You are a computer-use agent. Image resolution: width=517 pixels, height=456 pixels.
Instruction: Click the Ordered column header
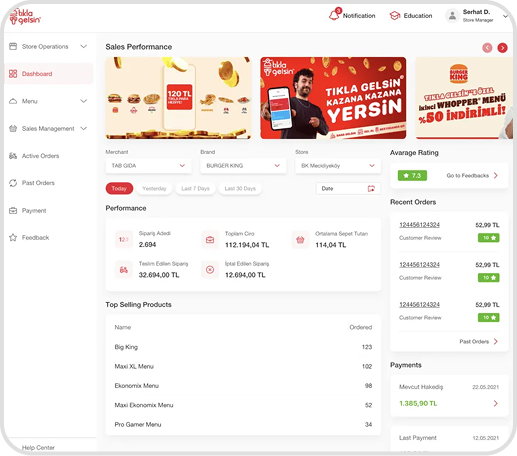(x=361, y=327)
